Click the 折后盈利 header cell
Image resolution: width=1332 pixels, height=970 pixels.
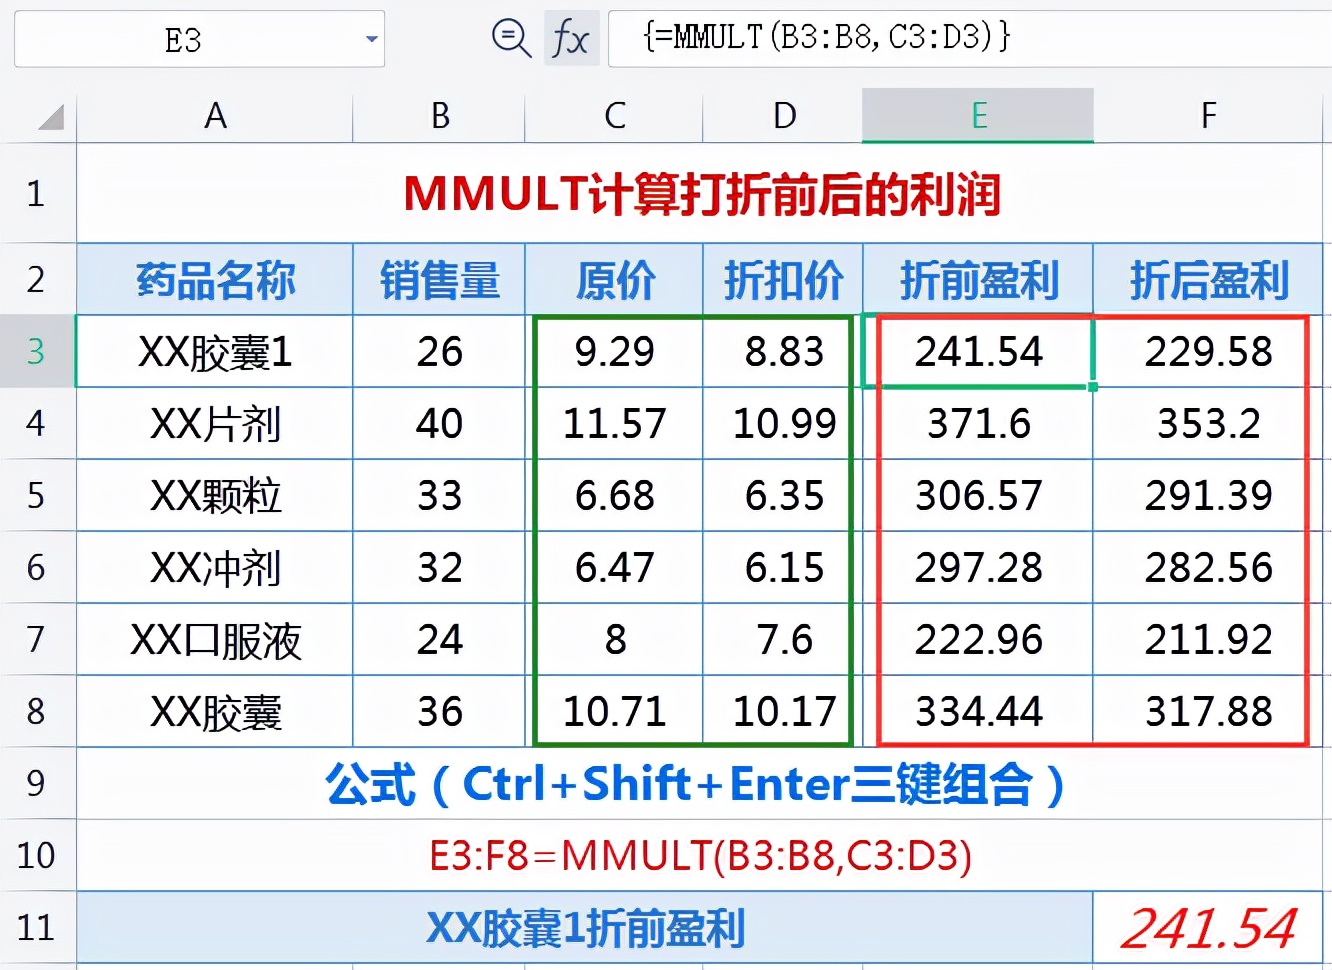tap(1208, 279)
